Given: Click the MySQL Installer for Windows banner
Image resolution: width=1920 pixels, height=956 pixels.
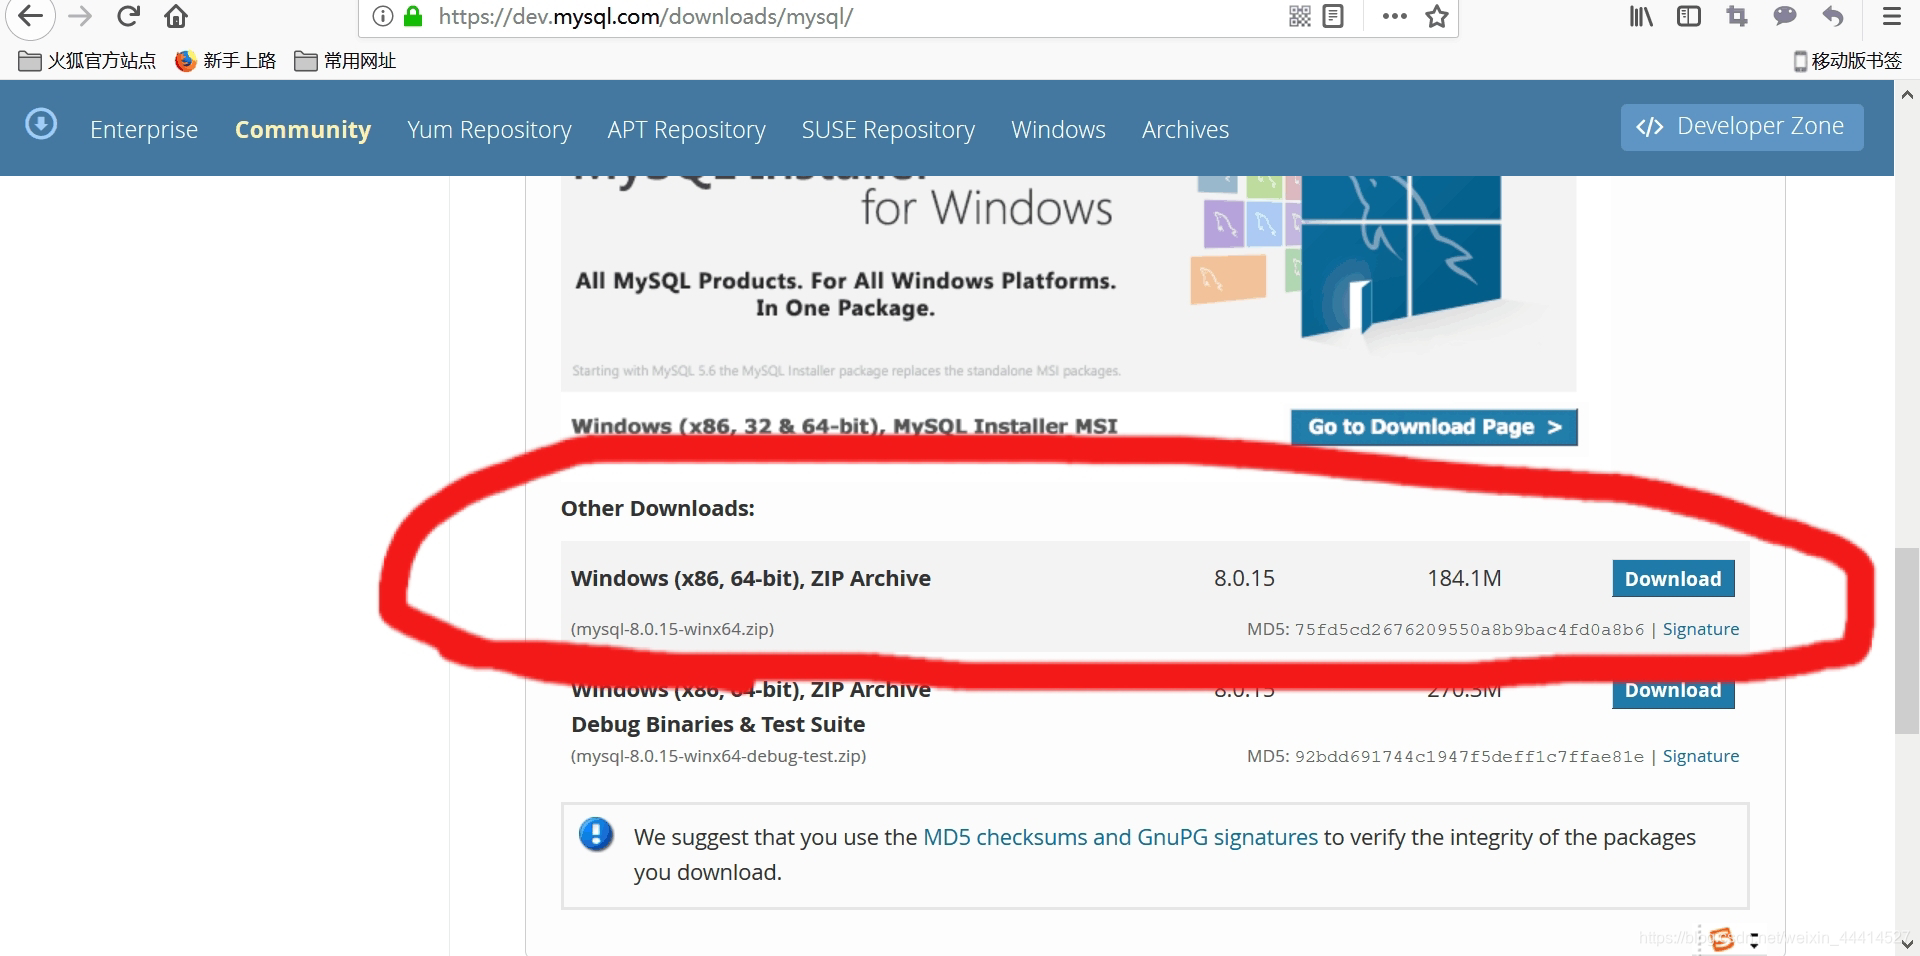Looking at the screenshot, I should tap(1068, 283).
